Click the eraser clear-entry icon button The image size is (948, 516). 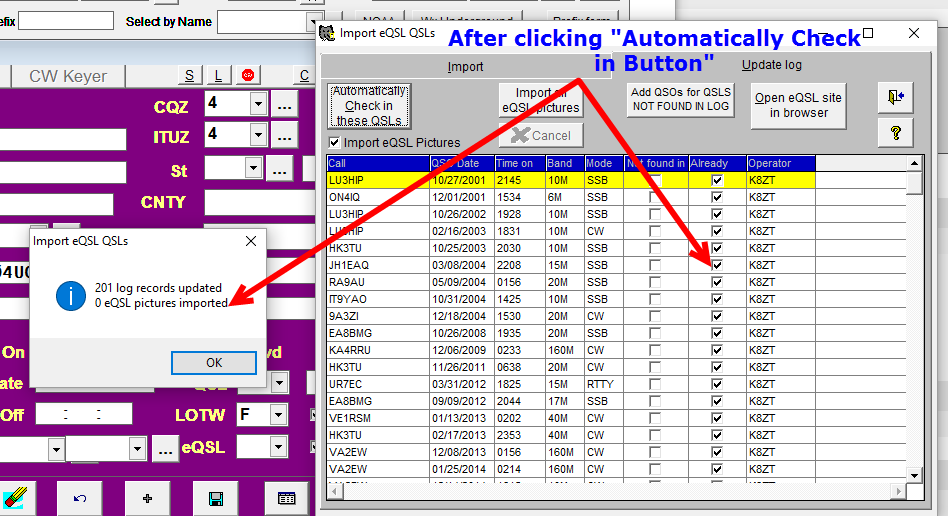point(16,498)
